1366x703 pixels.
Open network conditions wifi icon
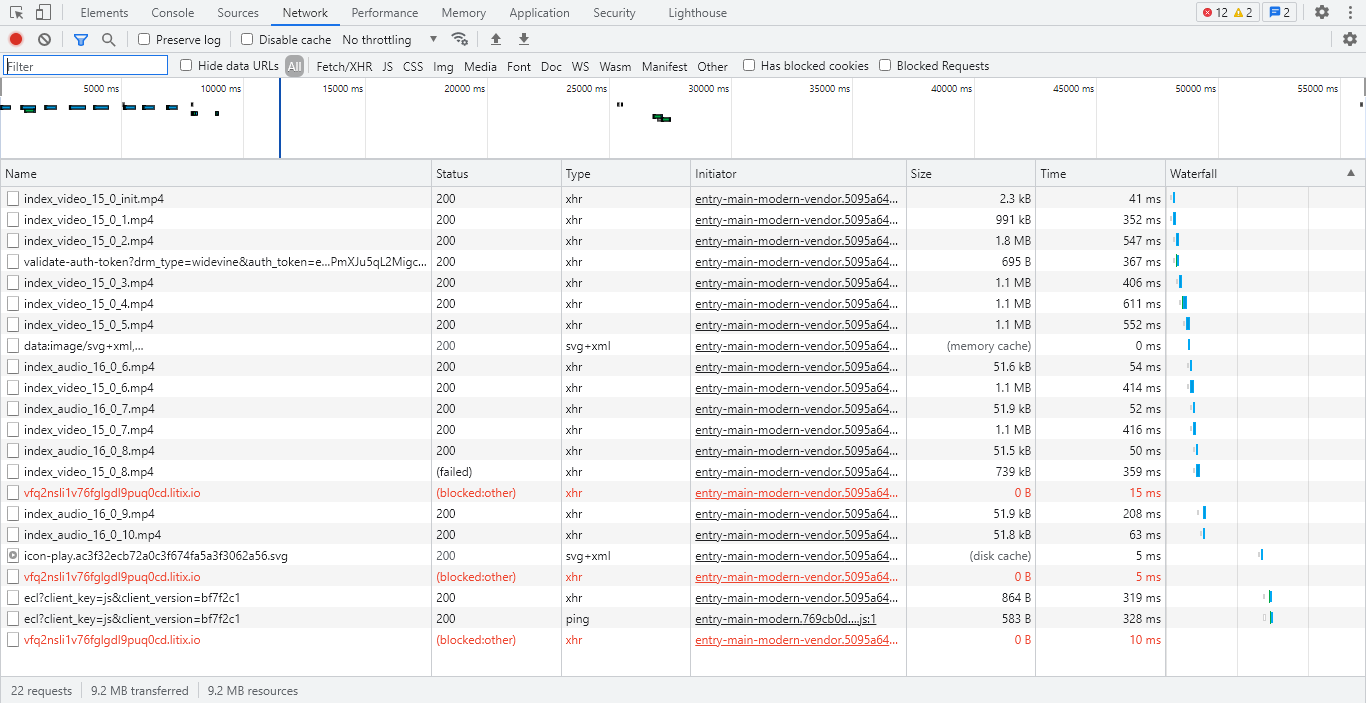pos(460,39)
